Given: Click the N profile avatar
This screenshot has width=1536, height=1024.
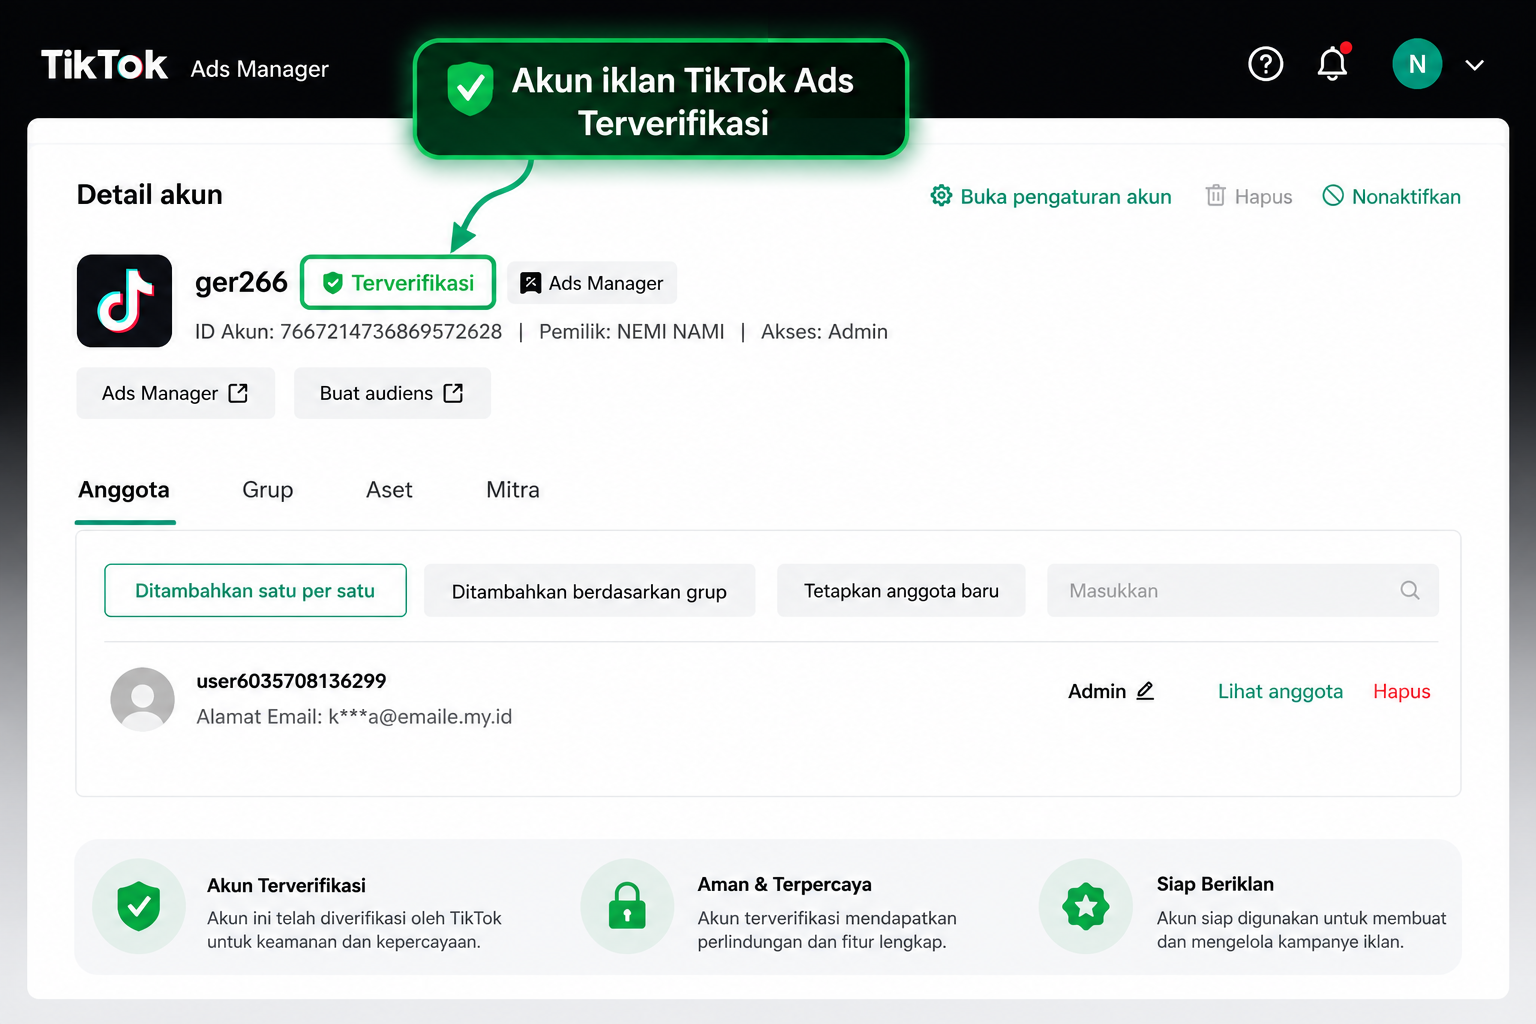Looking at the screenshot, I should [1417, 64].
